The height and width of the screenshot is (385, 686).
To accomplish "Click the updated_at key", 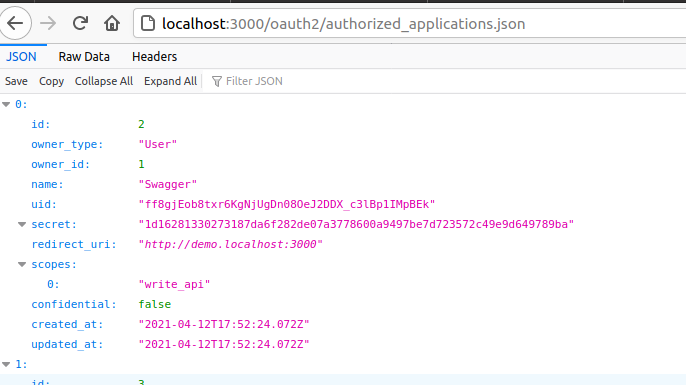I will tap(67, 345).
